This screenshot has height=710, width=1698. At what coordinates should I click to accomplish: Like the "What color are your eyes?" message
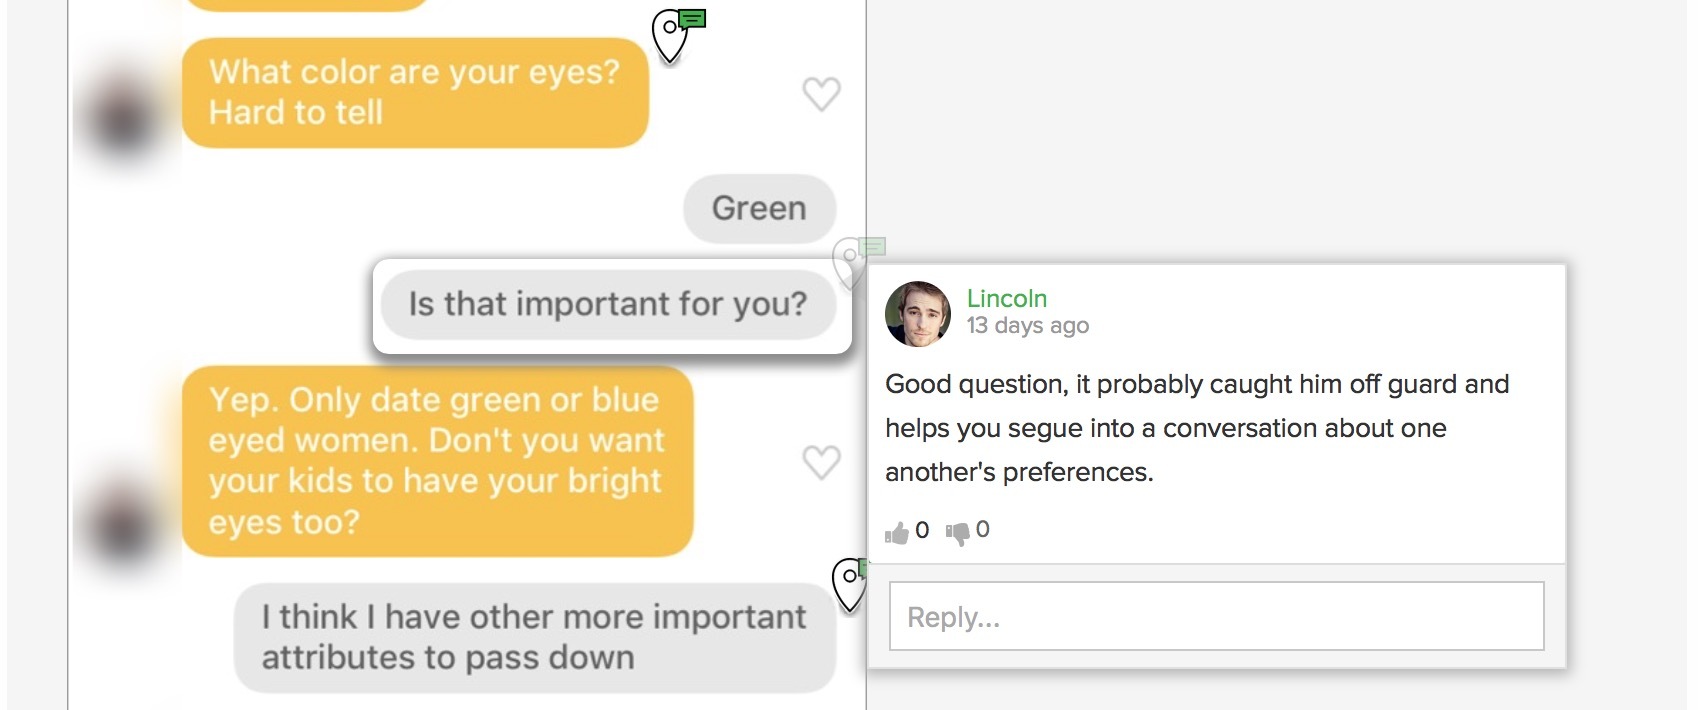click(821, 94)
